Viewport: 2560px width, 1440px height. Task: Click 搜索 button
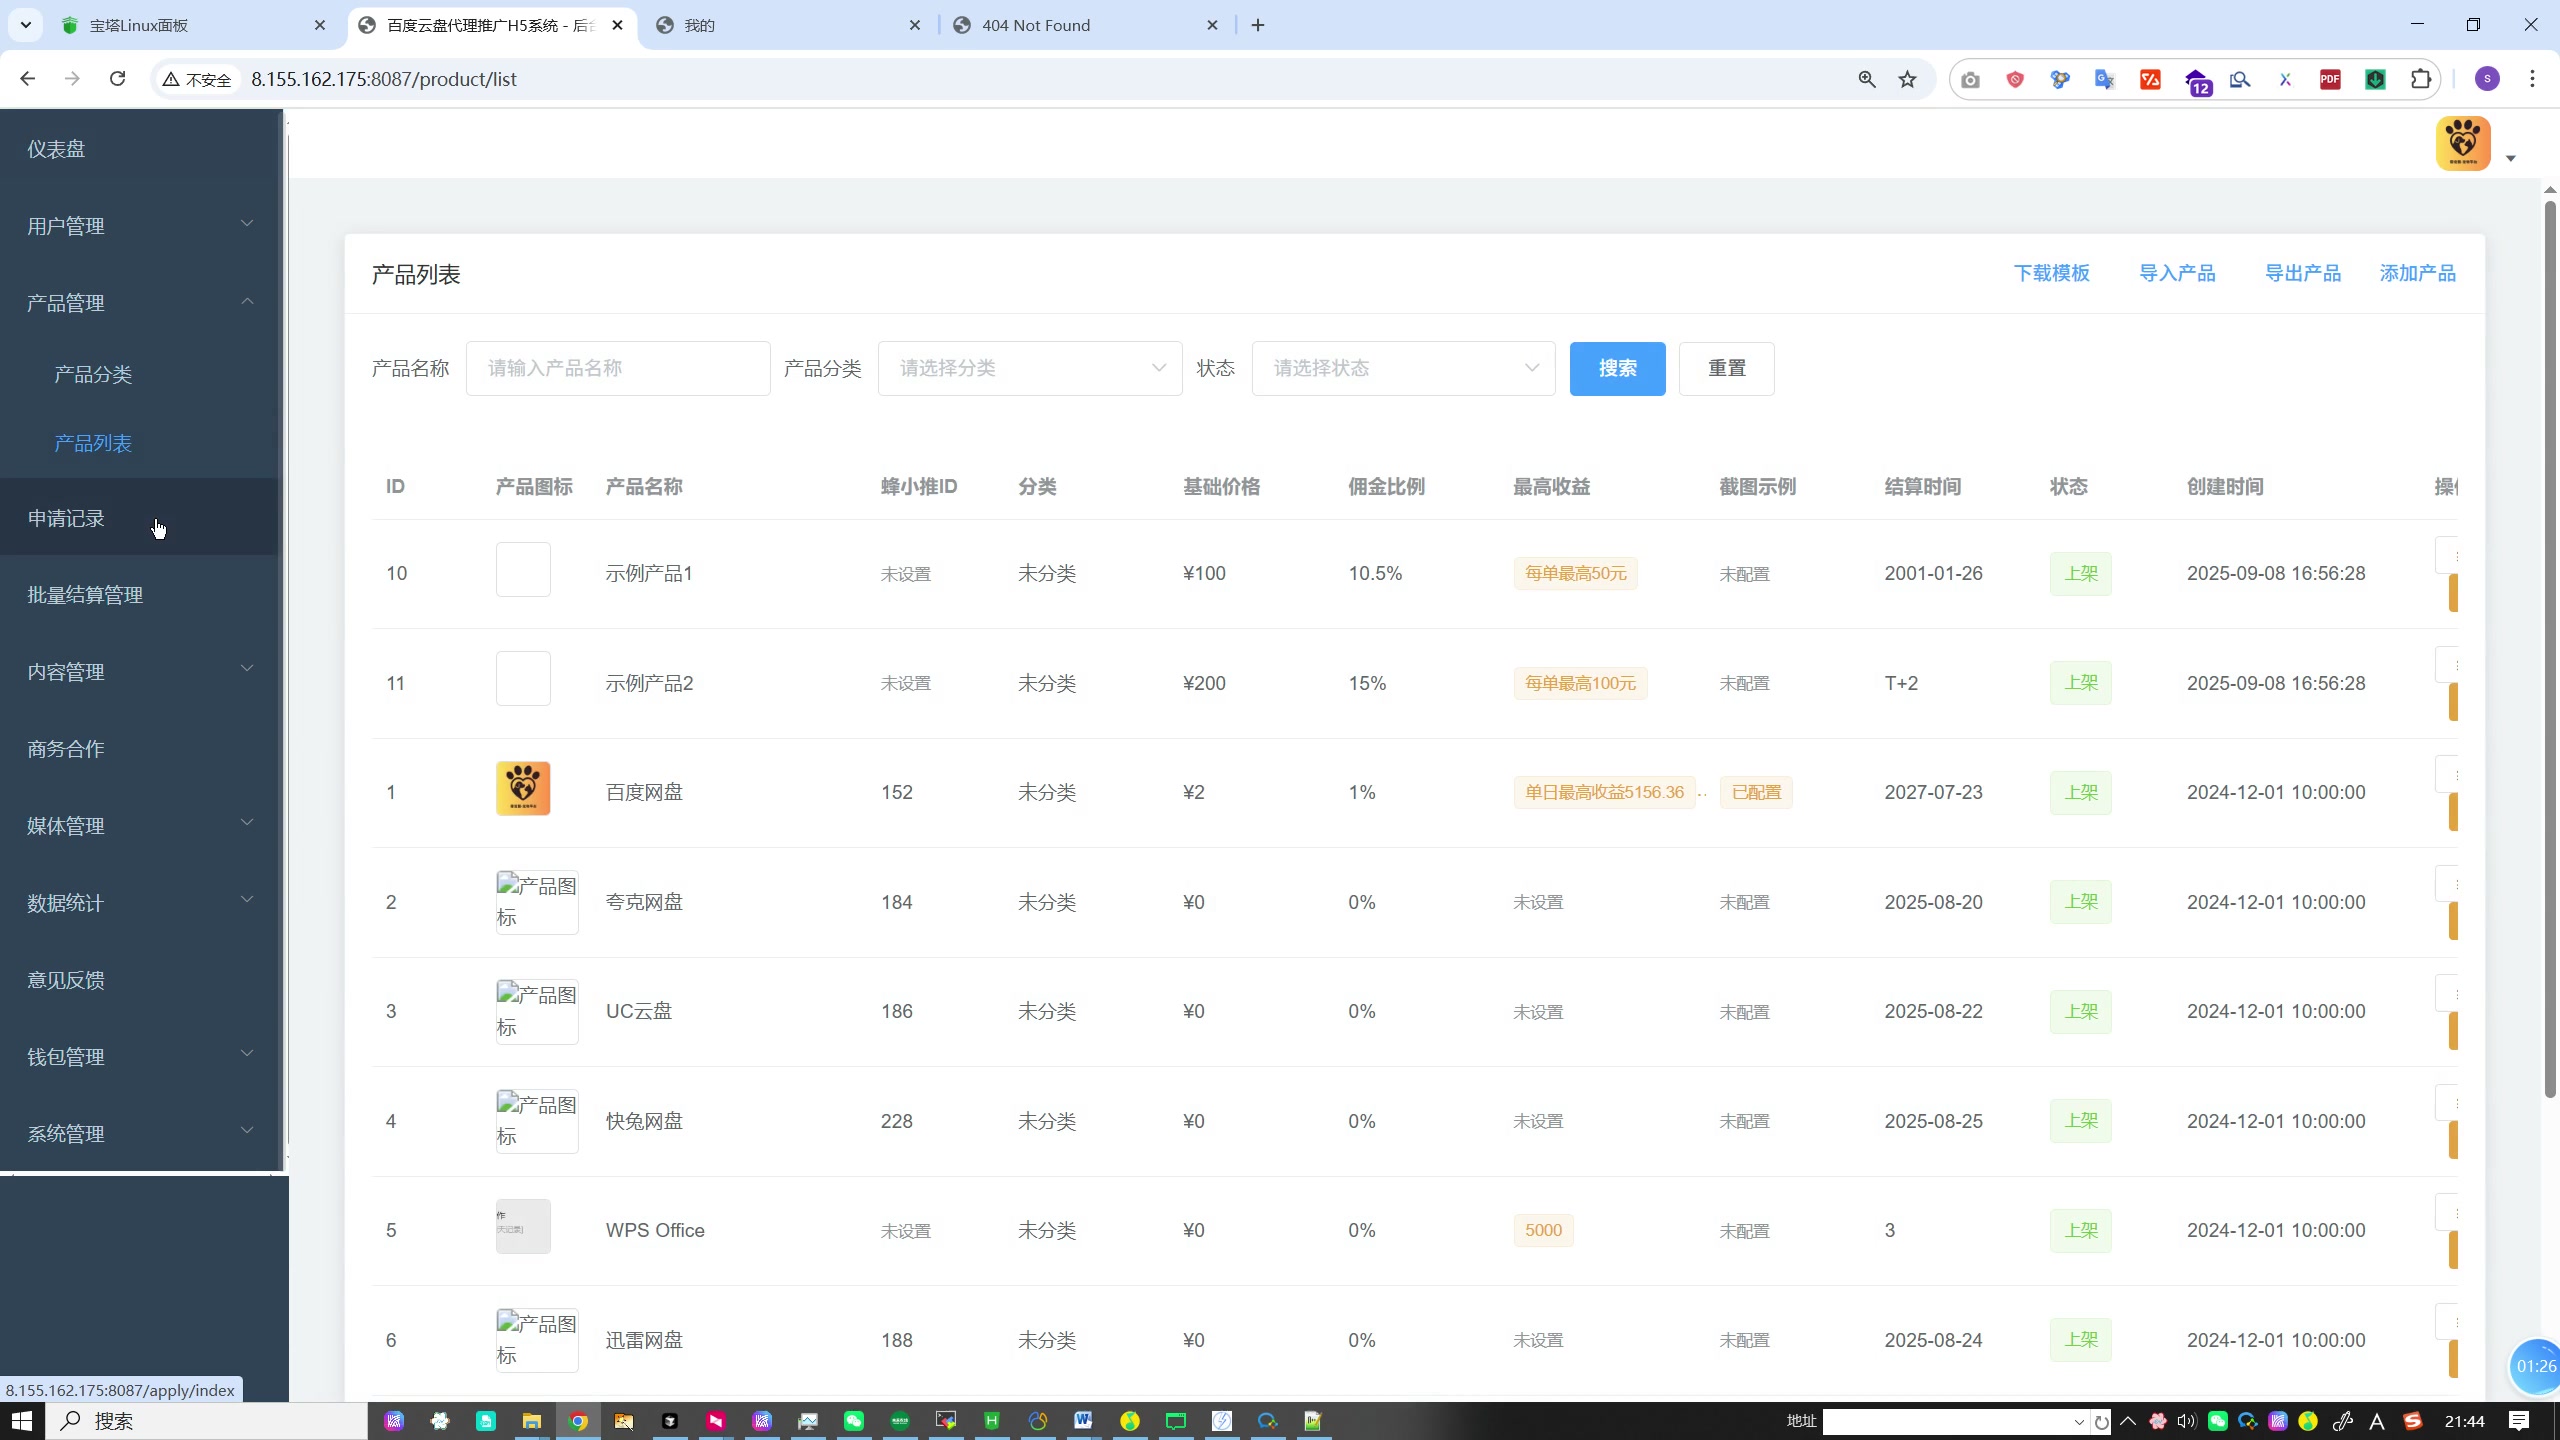(x=1617, y=368)
